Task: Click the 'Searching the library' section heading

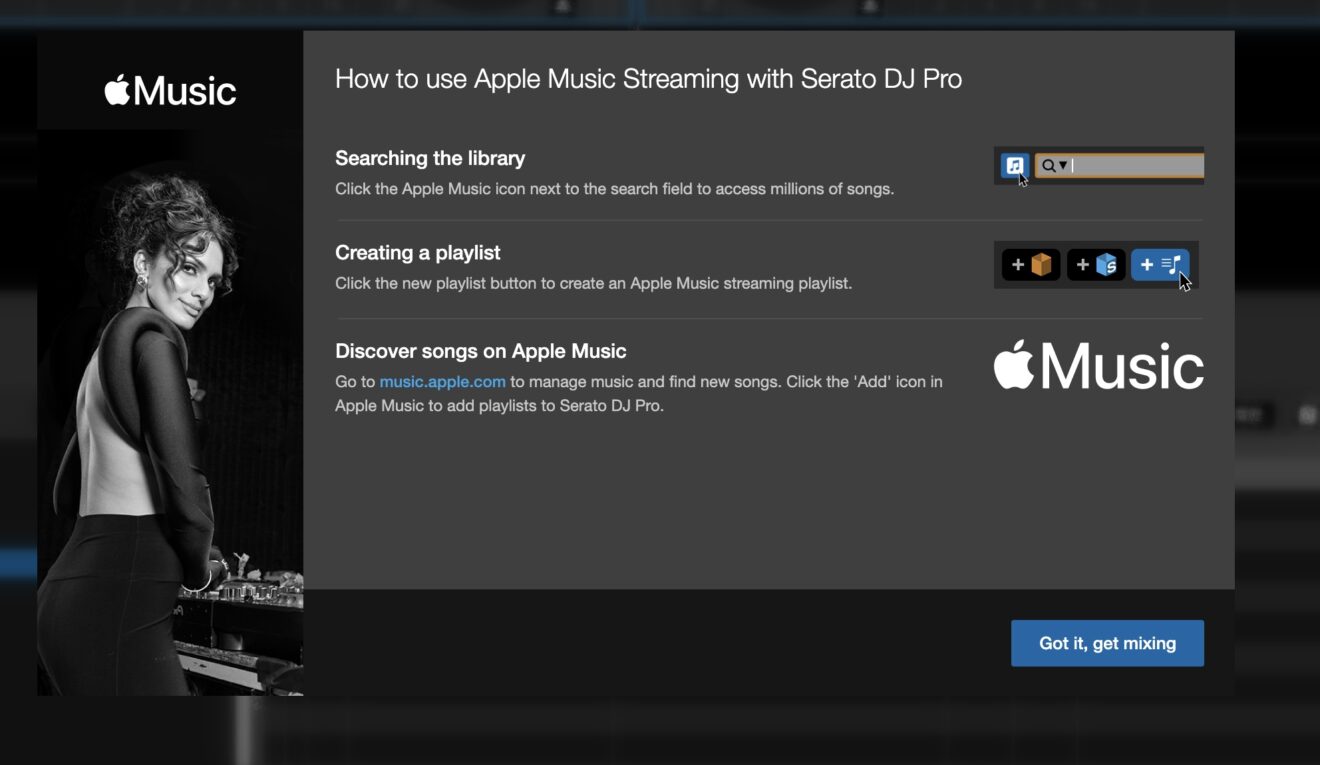Action: click(430, 157)
